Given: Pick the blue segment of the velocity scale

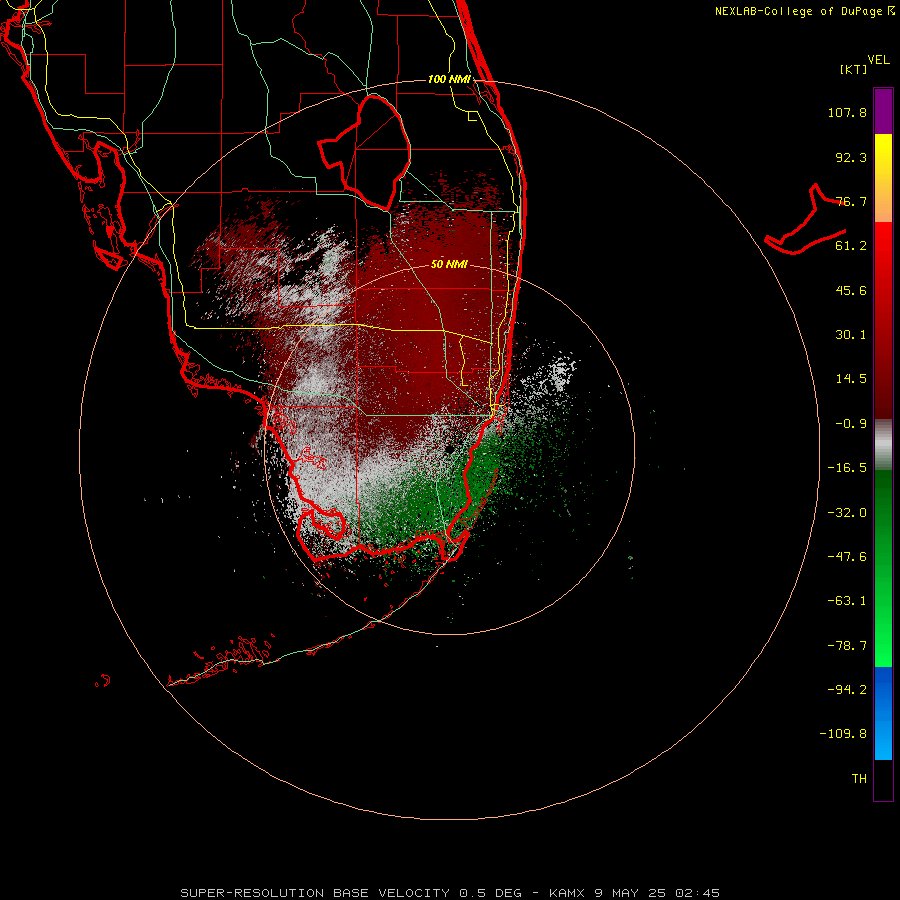Looking at the screenshot, I should tap(883, 713).
